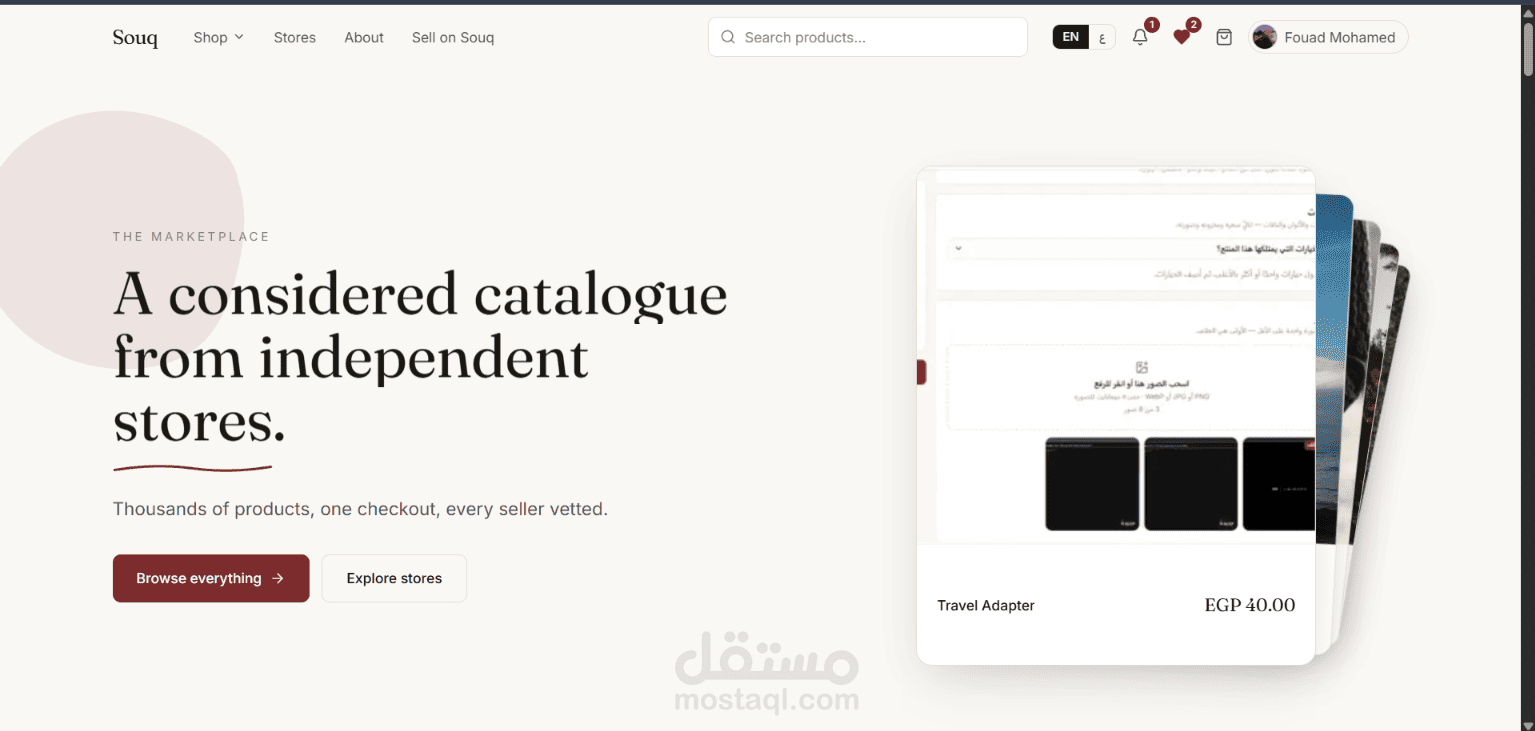The image size is (1535, 731).
Task: Open the shopping bag cart icon
Action: tap(1224, 37)
